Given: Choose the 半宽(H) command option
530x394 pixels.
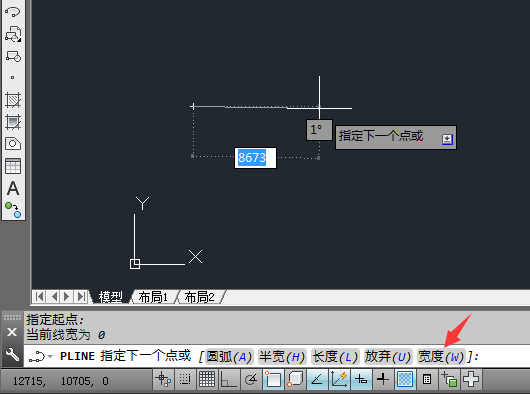Looking at the screenshot, I should tap(282, 357).
